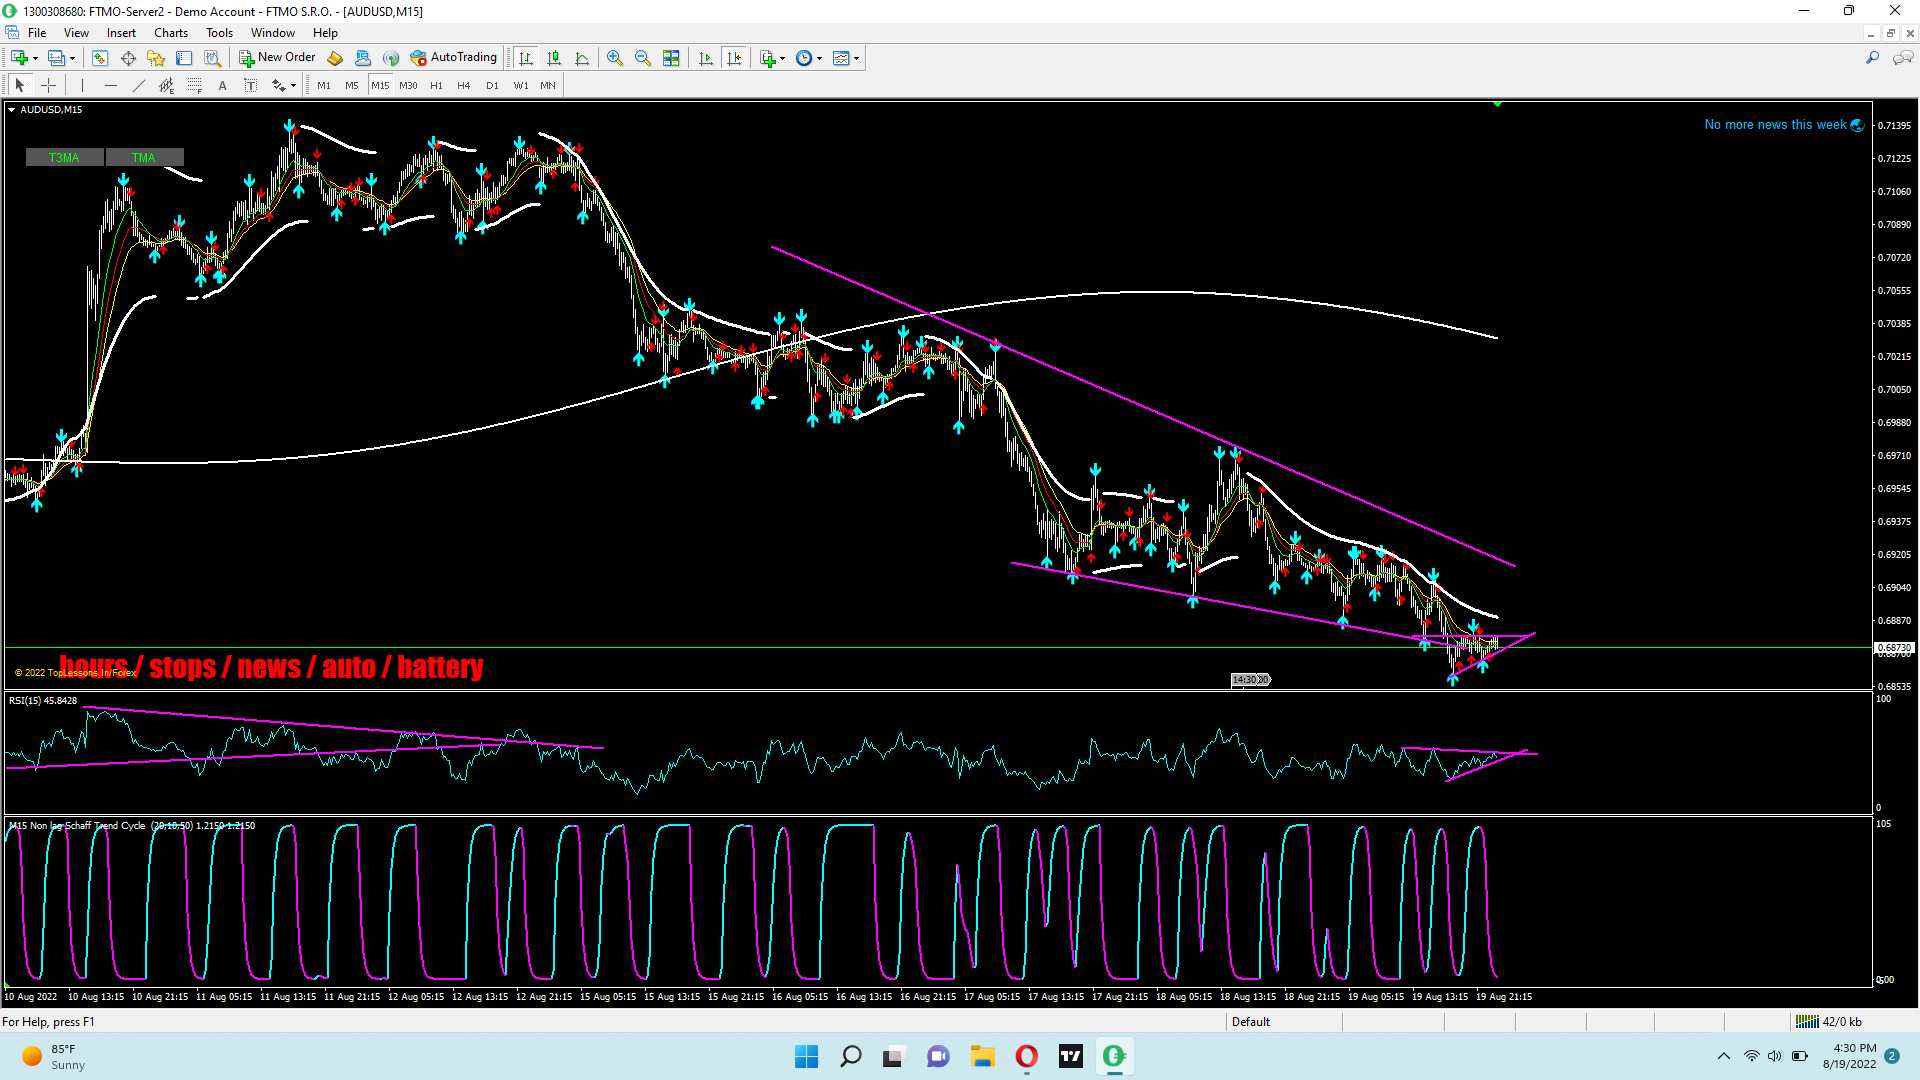The height and width of the screenshot is (1080, 1920).
Task: Open the templates dropdown arrow
Action: click(x=856, y=58)
